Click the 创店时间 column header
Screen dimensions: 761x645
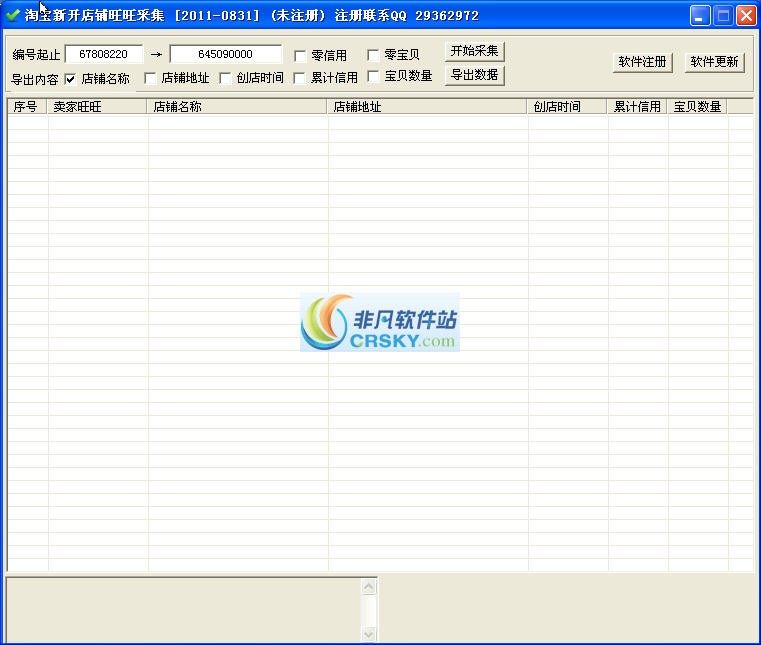(567, 107)
